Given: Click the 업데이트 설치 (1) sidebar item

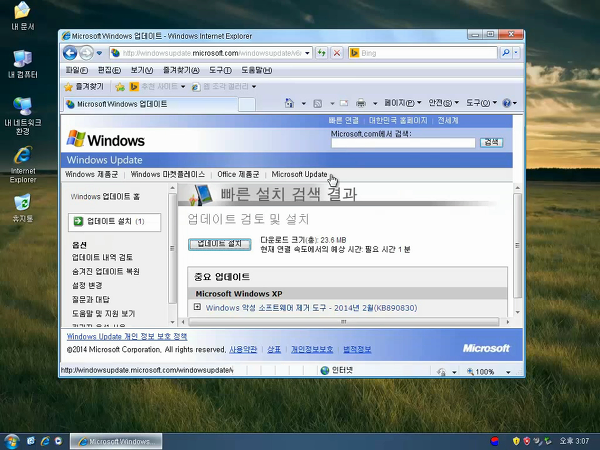Looking at the screenshot, I should 114,222.
